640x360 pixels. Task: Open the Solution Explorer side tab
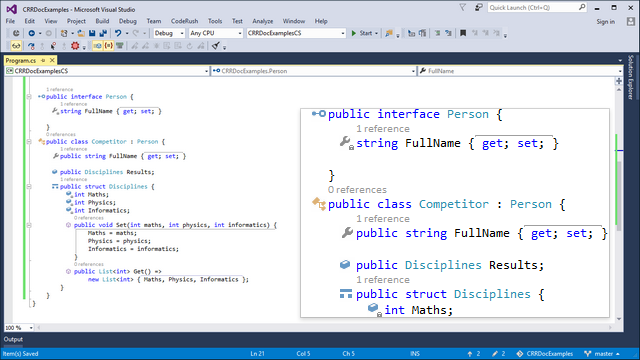631,77
